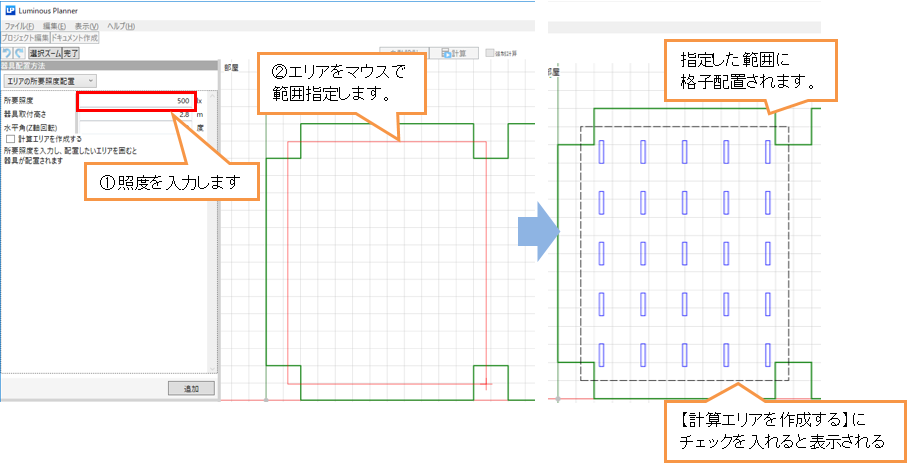This screenshot has height=465, width=910.
Task: Select the bottom-right fixture in the grid
Action: coord(769,354)
